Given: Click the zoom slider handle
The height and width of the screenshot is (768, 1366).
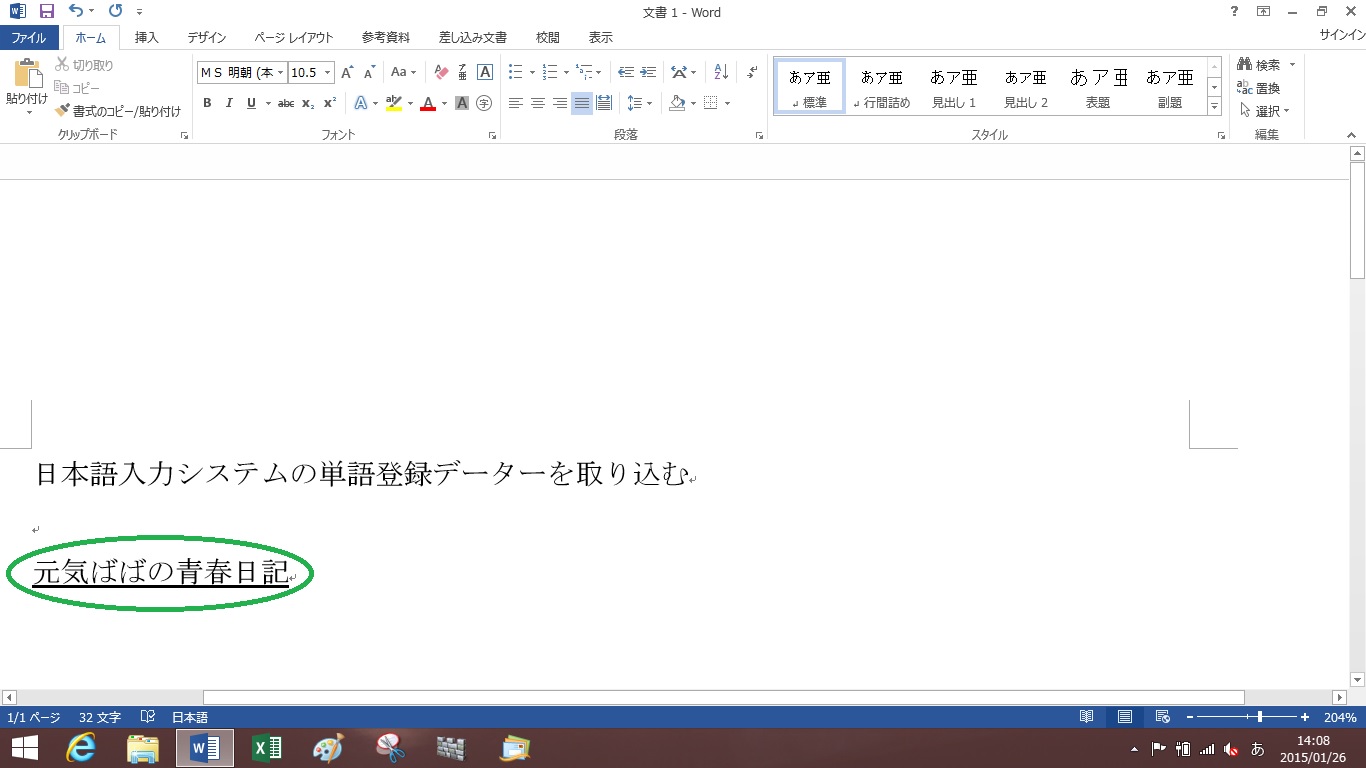Looking at the screenshot, I should pos(1260,717).
